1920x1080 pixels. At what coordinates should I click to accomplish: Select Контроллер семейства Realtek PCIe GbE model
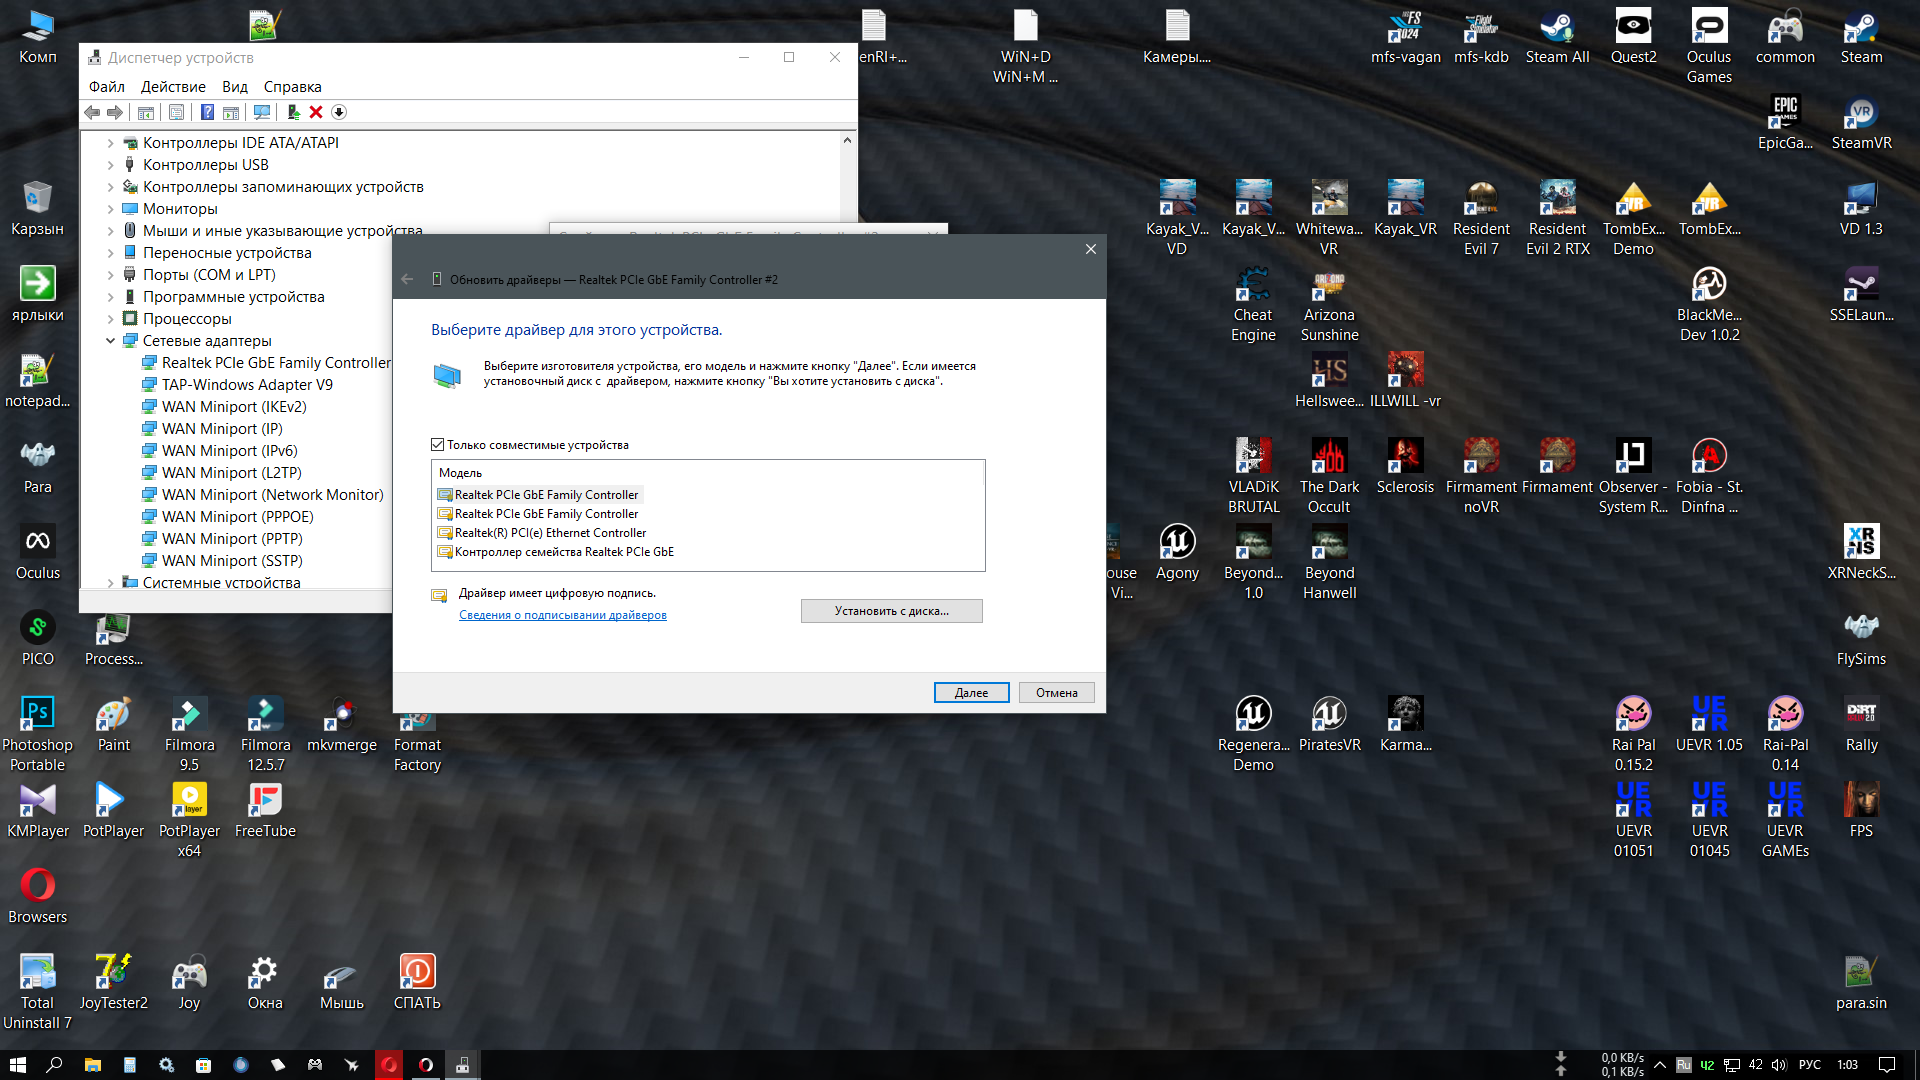pos(564,552)
